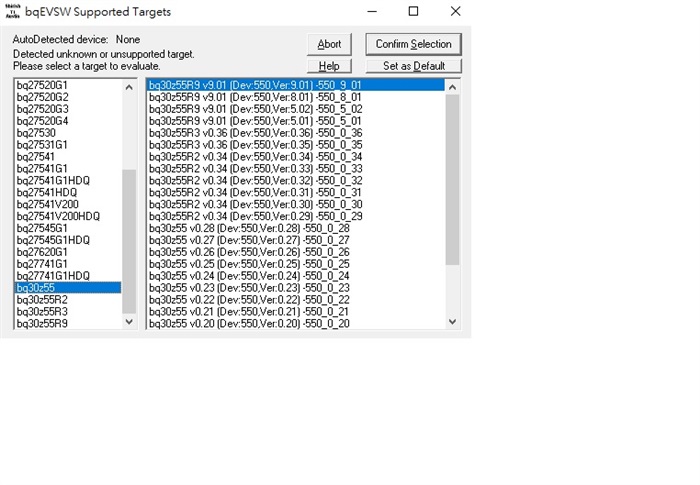Select bq27520G2 in device list

click(x=68, y=97)
